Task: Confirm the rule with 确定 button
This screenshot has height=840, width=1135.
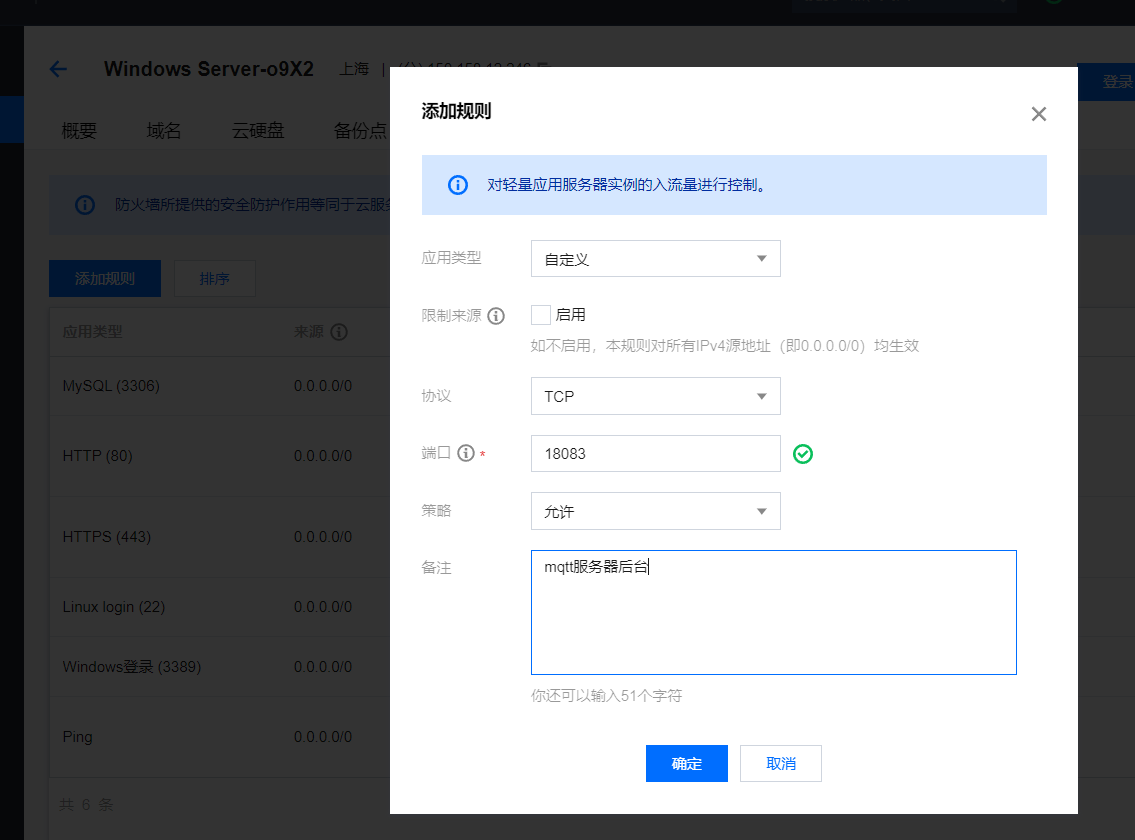Action: pos(686,763)
